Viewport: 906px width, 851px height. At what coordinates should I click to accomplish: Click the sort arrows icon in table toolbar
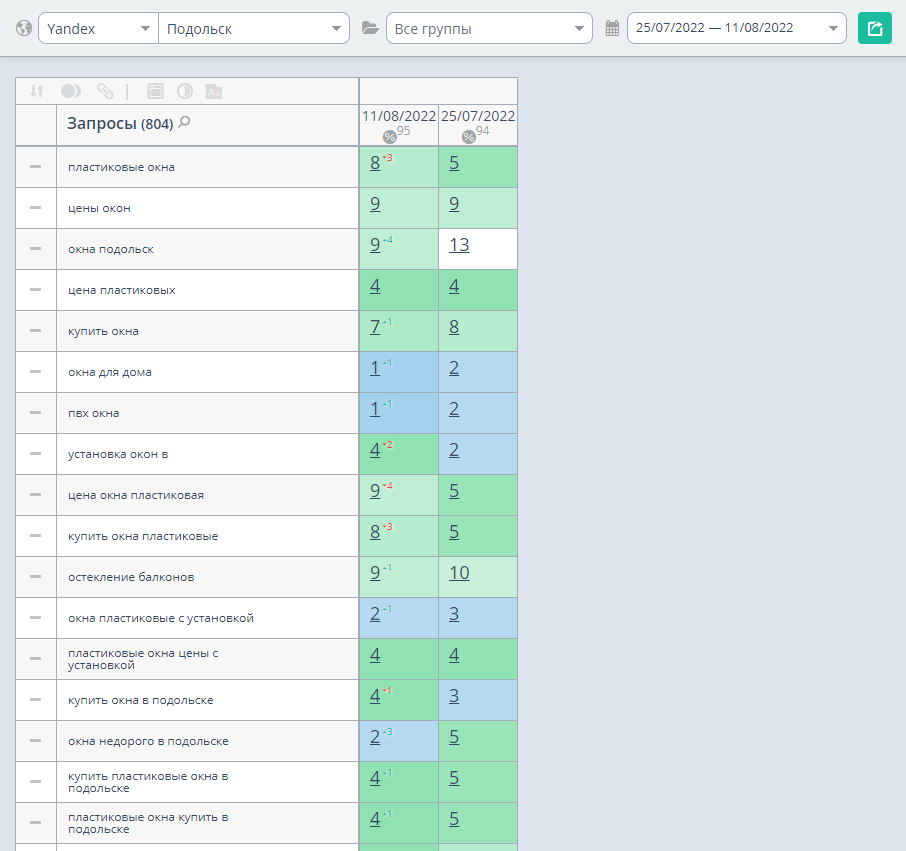pos(37,91)
